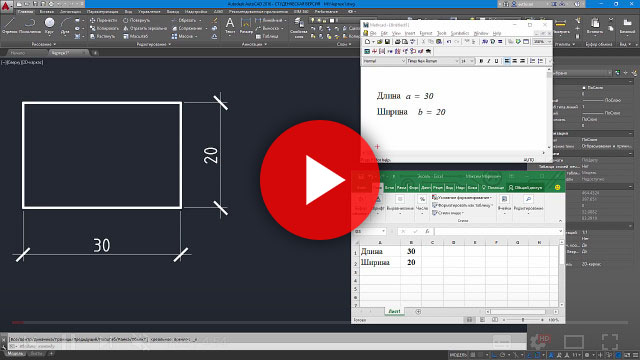Screen dimensions: 640x360
Task: Click the big red play button
Action: [320, 180]
